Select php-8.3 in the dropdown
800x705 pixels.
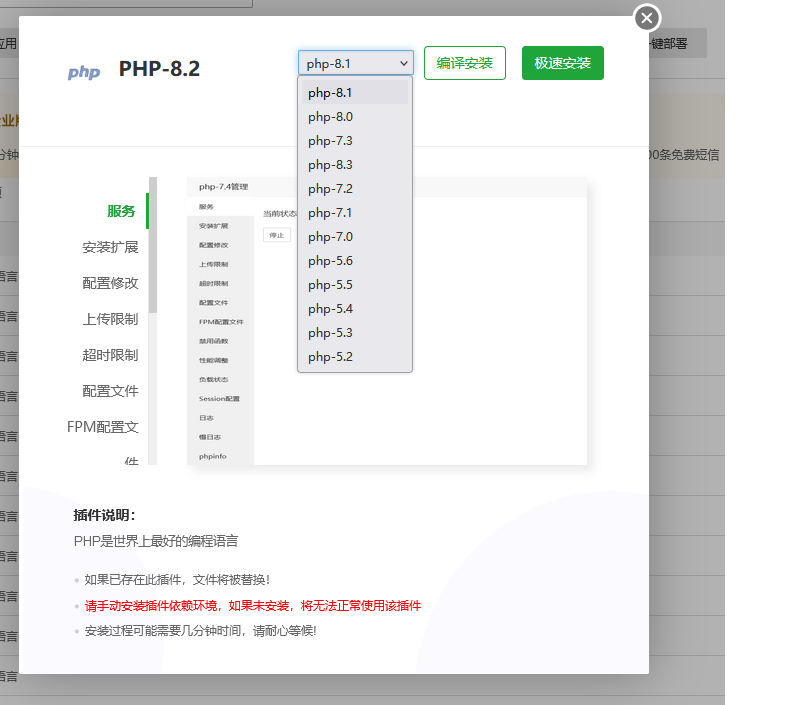355,165
